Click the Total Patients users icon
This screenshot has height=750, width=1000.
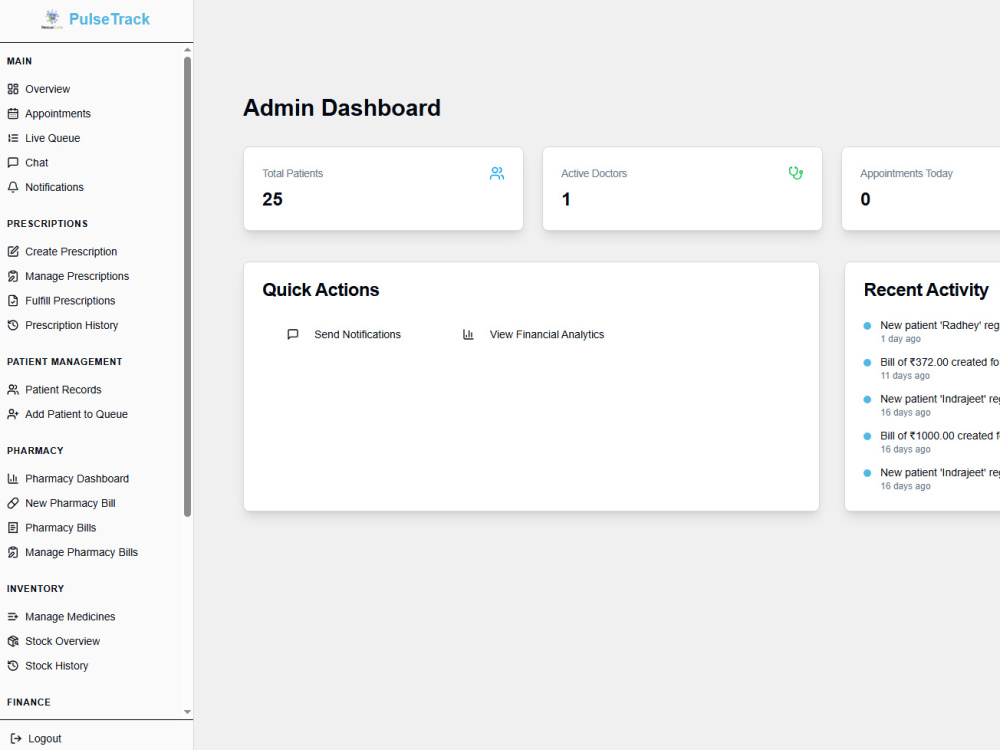[x=497, y=173]
